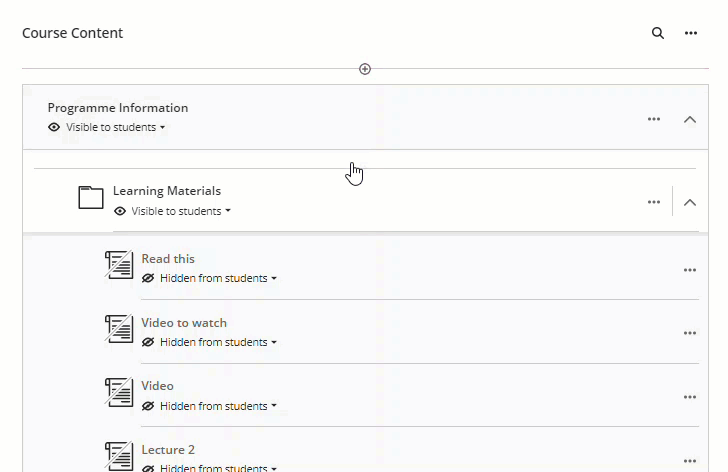Open the Lecture 2 item
728x472 pixels.
[168, 450]
